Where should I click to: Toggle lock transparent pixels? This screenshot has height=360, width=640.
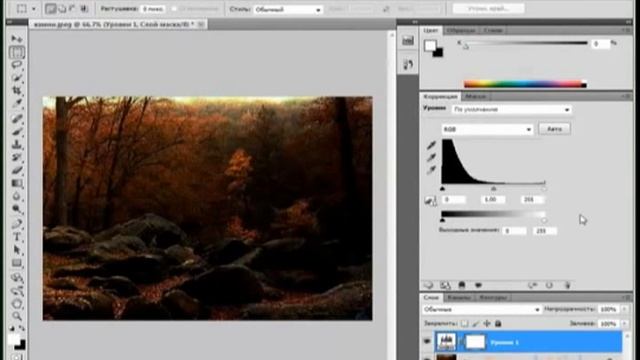coord(464,323)
